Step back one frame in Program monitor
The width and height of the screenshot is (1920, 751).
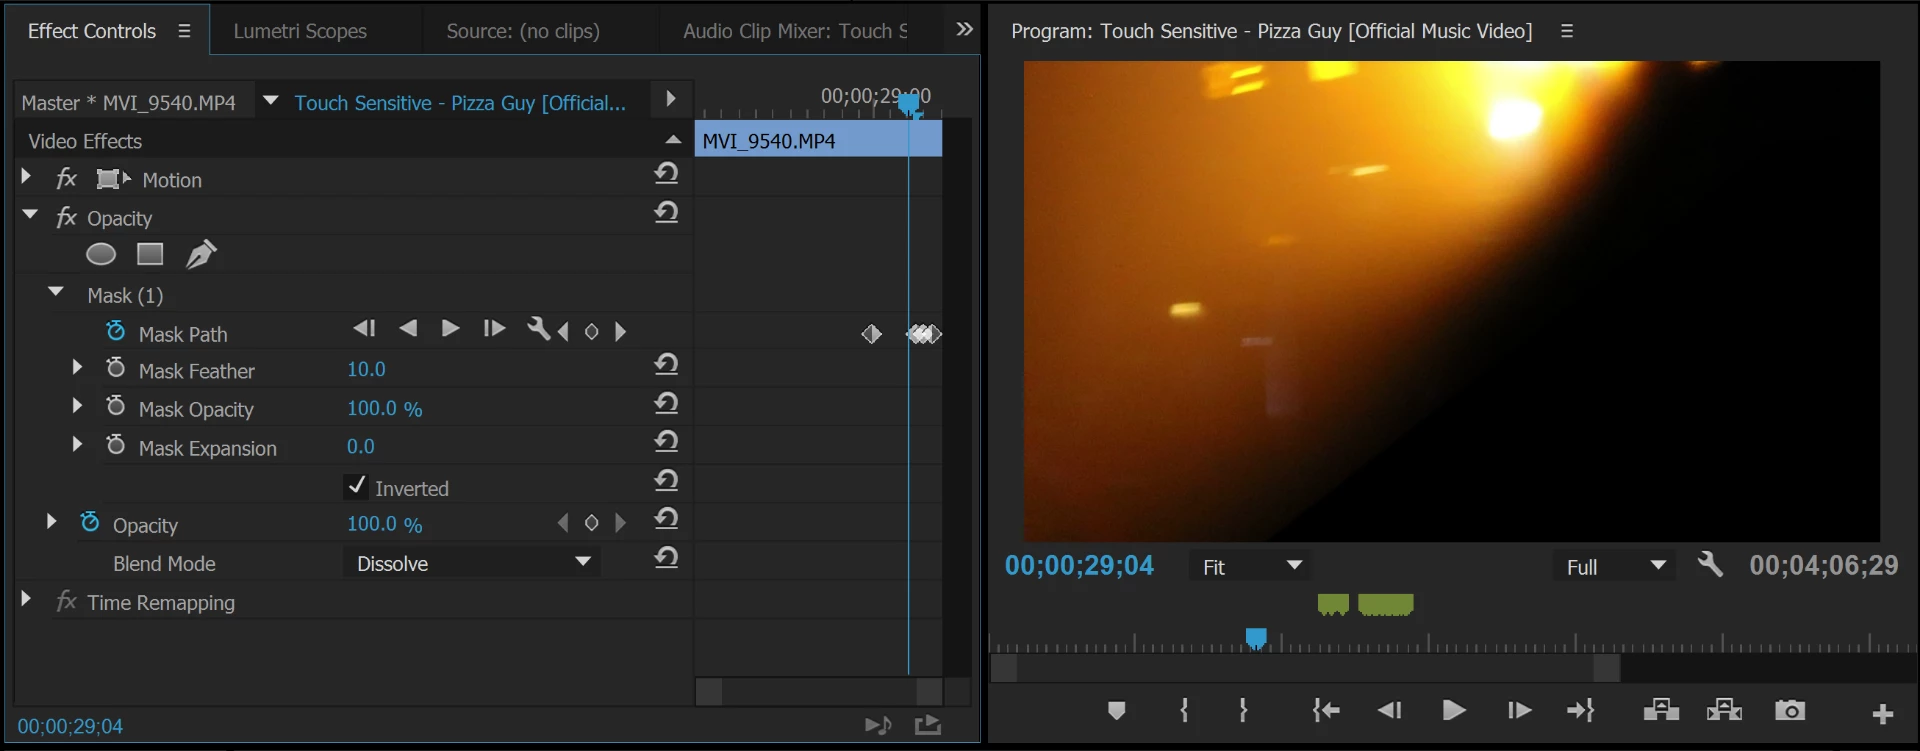tap(1389, 711)
